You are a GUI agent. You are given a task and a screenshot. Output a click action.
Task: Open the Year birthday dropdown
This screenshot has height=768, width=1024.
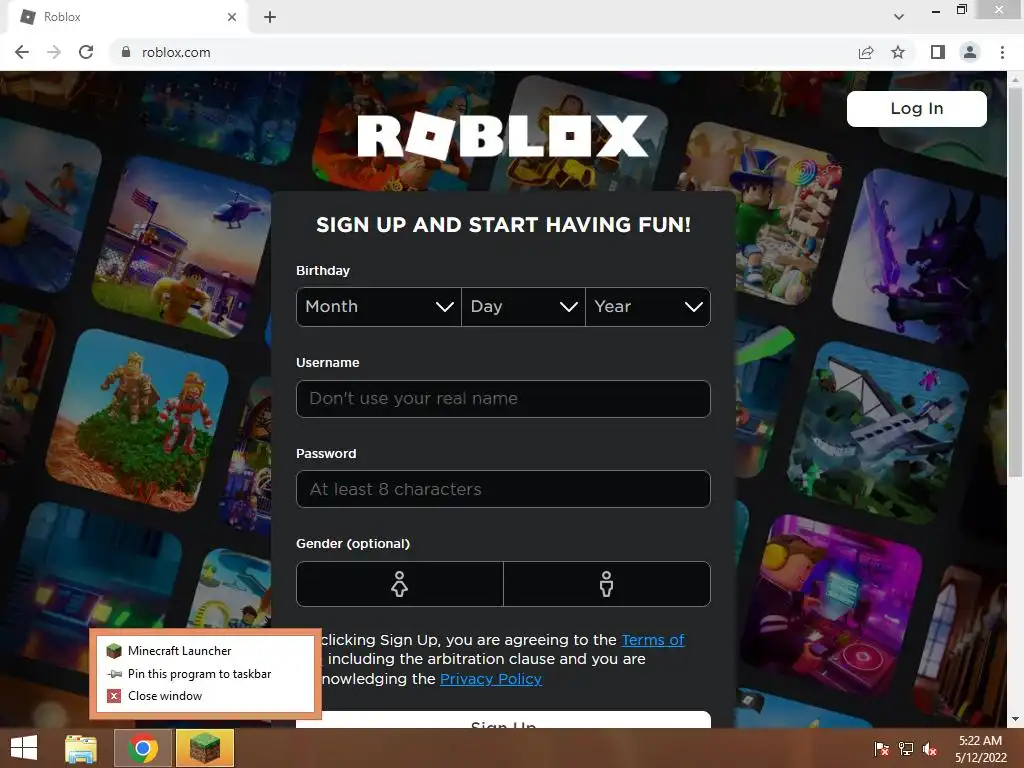point(648,306)
